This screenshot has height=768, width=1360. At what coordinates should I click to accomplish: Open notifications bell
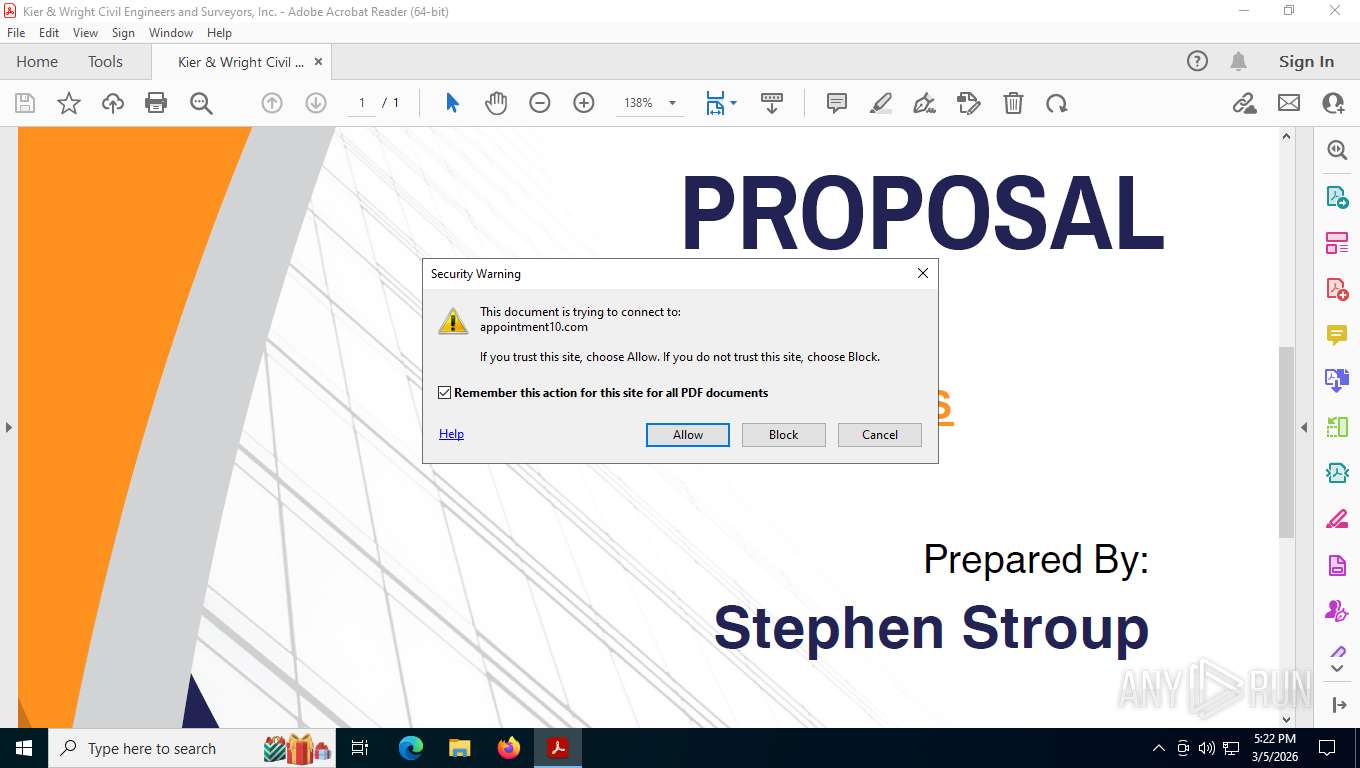point(1238,61)
